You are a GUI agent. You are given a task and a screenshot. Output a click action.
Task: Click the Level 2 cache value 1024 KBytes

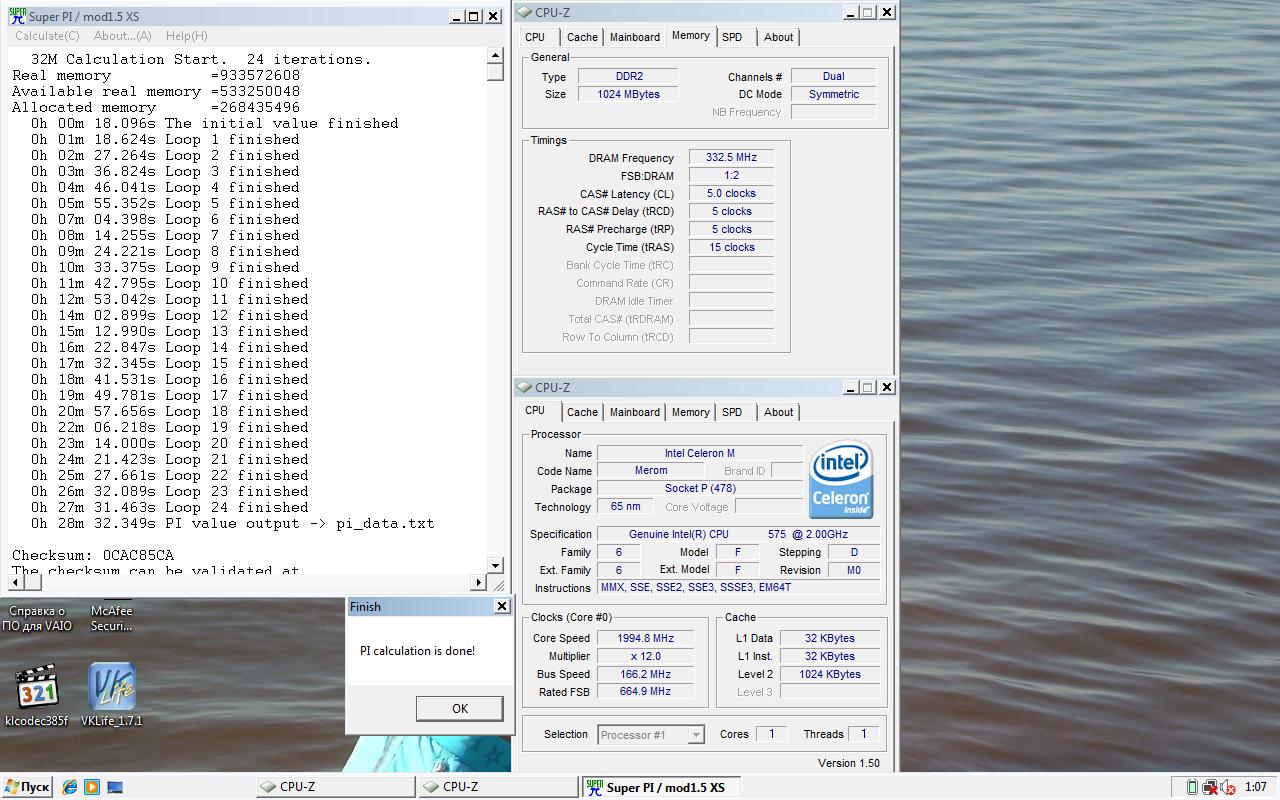[x=830, y=674]
